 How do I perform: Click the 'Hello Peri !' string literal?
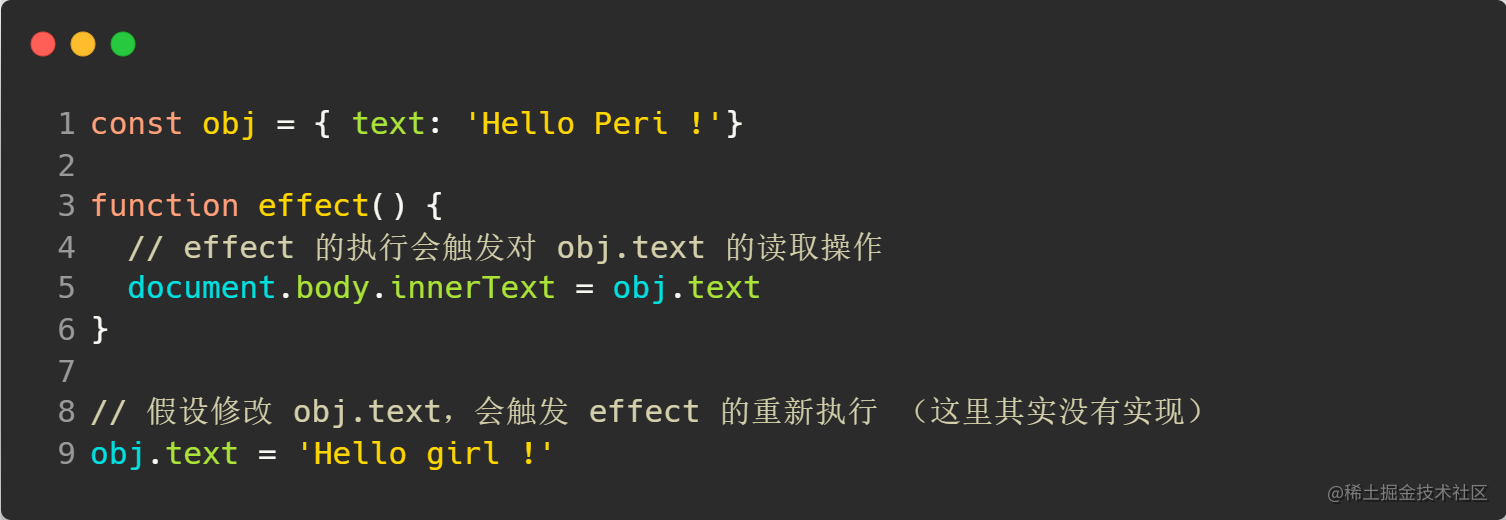tap(594, 124)
